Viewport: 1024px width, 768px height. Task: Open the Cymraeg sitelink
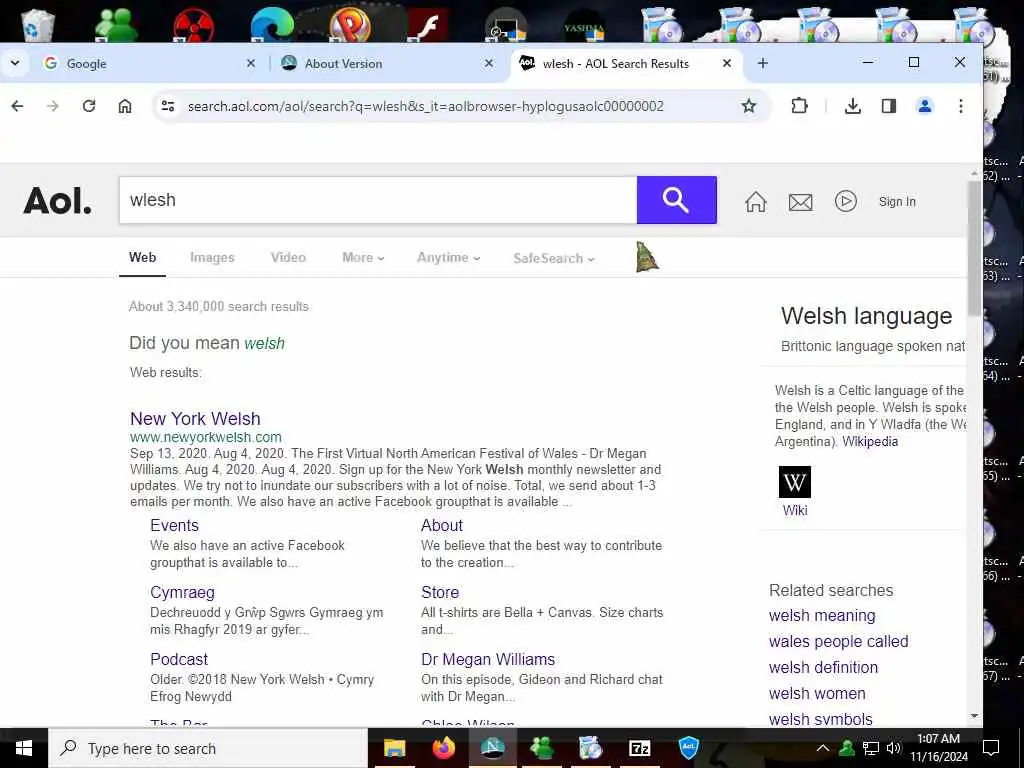coord(182,592)
